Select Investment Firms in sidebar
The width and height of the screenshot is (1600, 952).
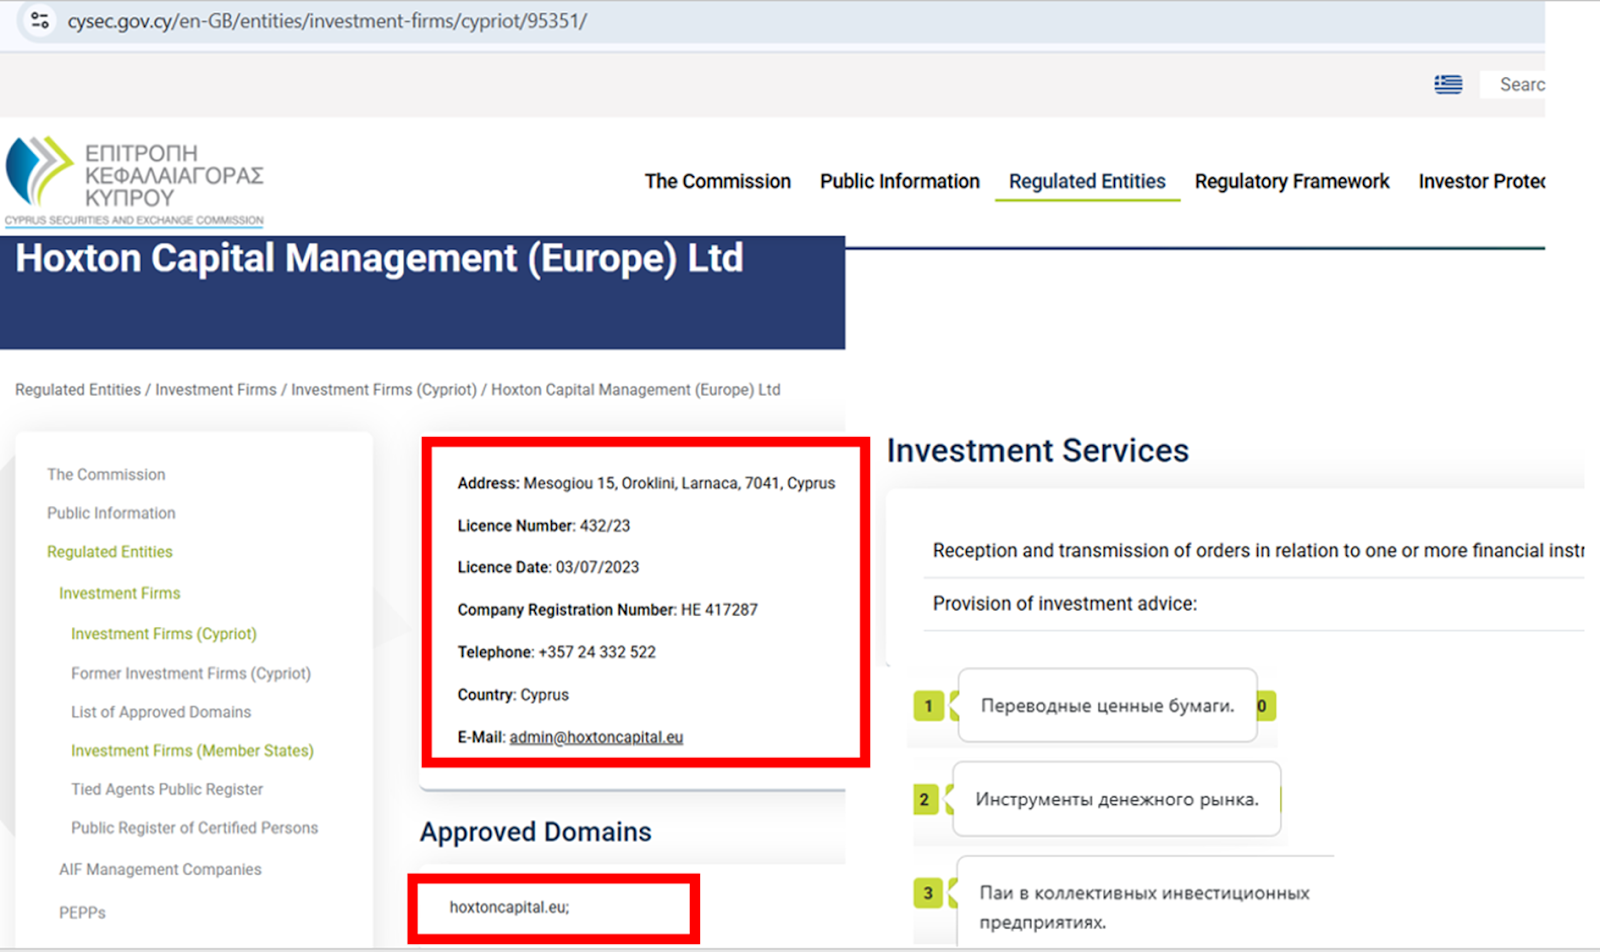(x=120, y=593)
